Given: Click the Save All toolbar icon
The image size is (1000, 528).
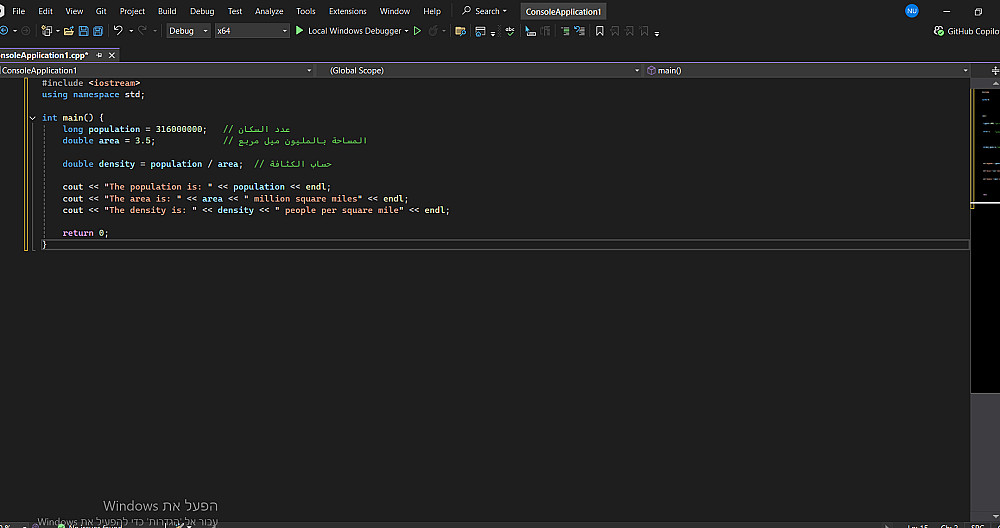Looking at the screenshot, I should [x=98, y=31].
